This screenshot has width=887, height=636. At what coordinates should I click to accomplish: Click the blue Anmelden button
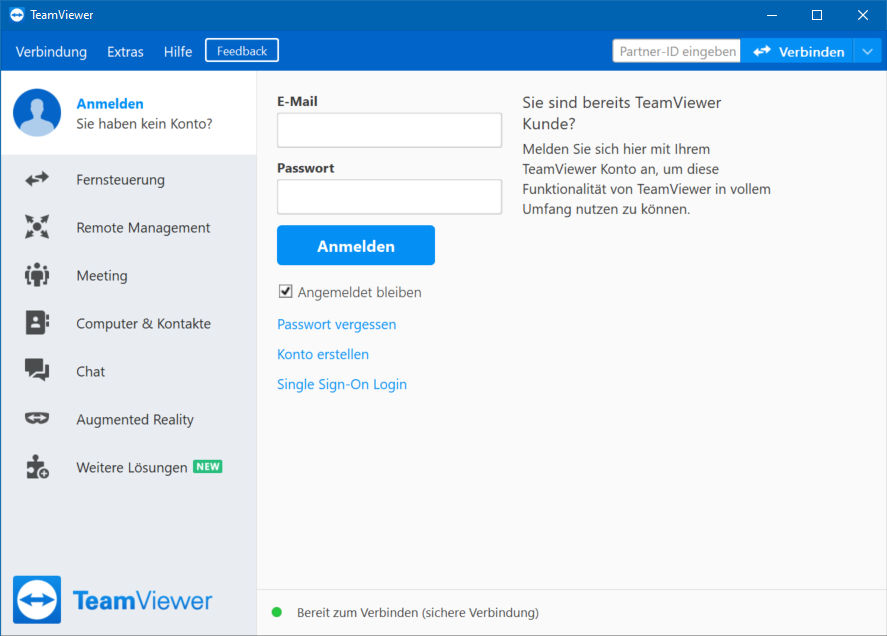[x=356, y=246]
